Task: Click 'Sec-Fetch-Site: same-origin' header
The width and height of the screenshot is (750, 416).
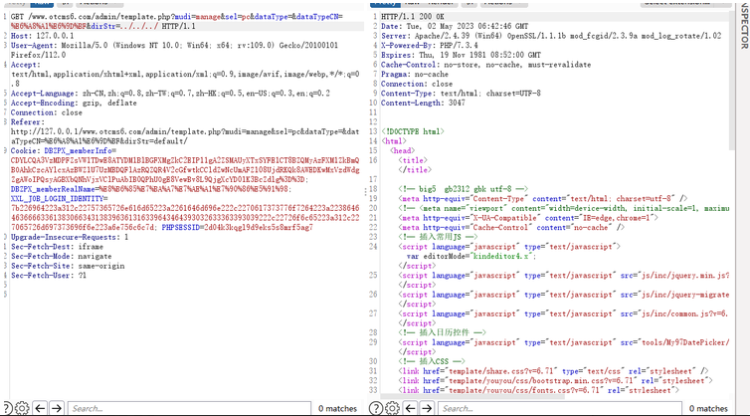Action: pos(67,265)
